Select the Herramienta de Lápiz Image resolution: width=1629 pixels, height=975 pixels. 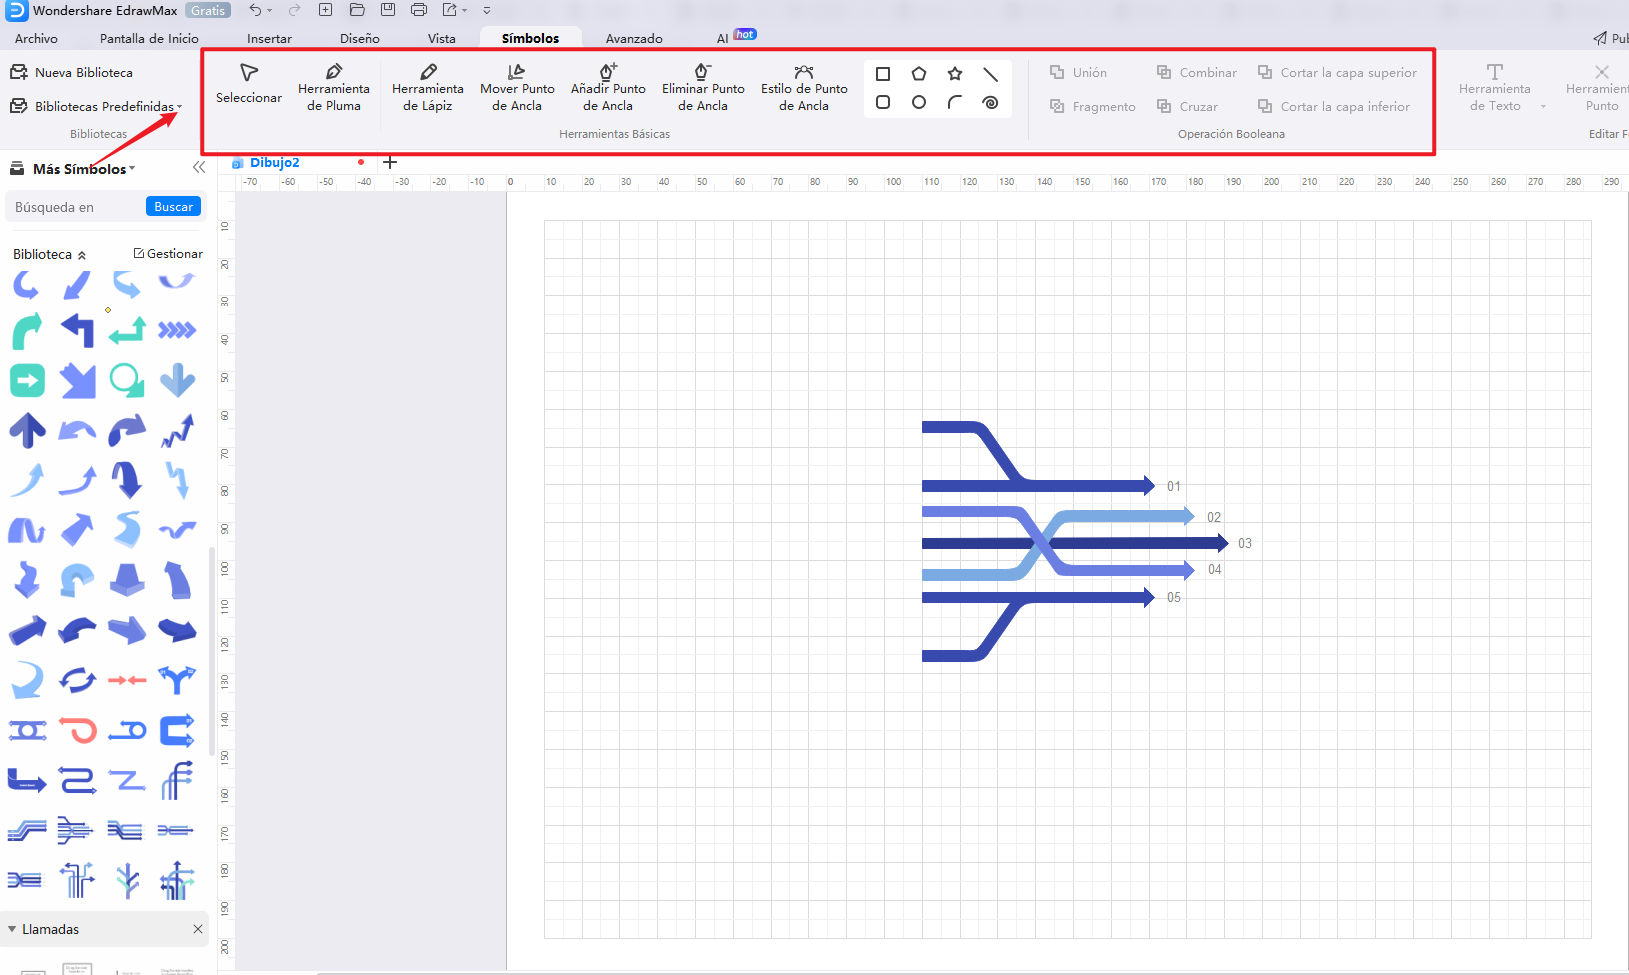pyautogui.click(x=428, y=85)
